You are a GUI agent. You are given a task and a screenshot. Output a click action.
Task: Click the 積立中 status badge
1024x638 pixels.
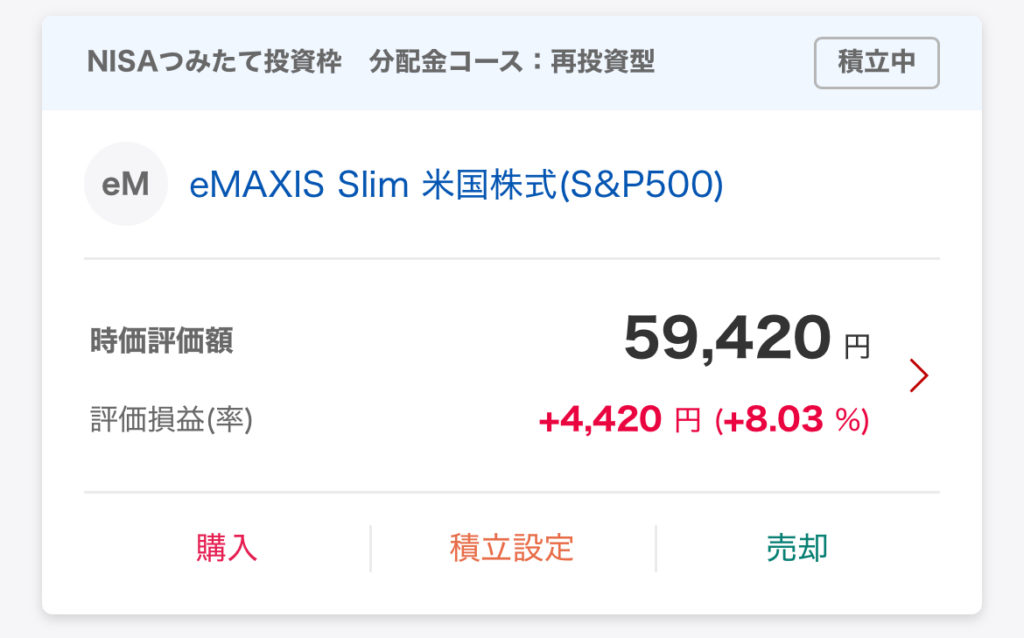(x=876, y=63)
